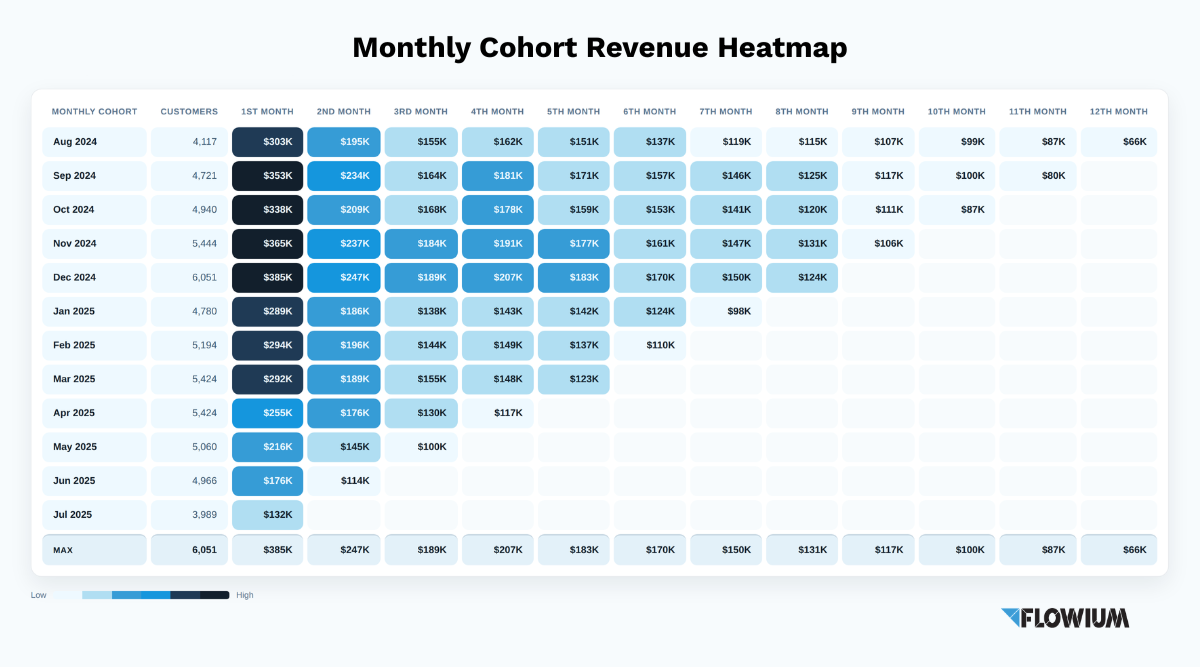Click the Customers column header

click(x=189, y=111)
